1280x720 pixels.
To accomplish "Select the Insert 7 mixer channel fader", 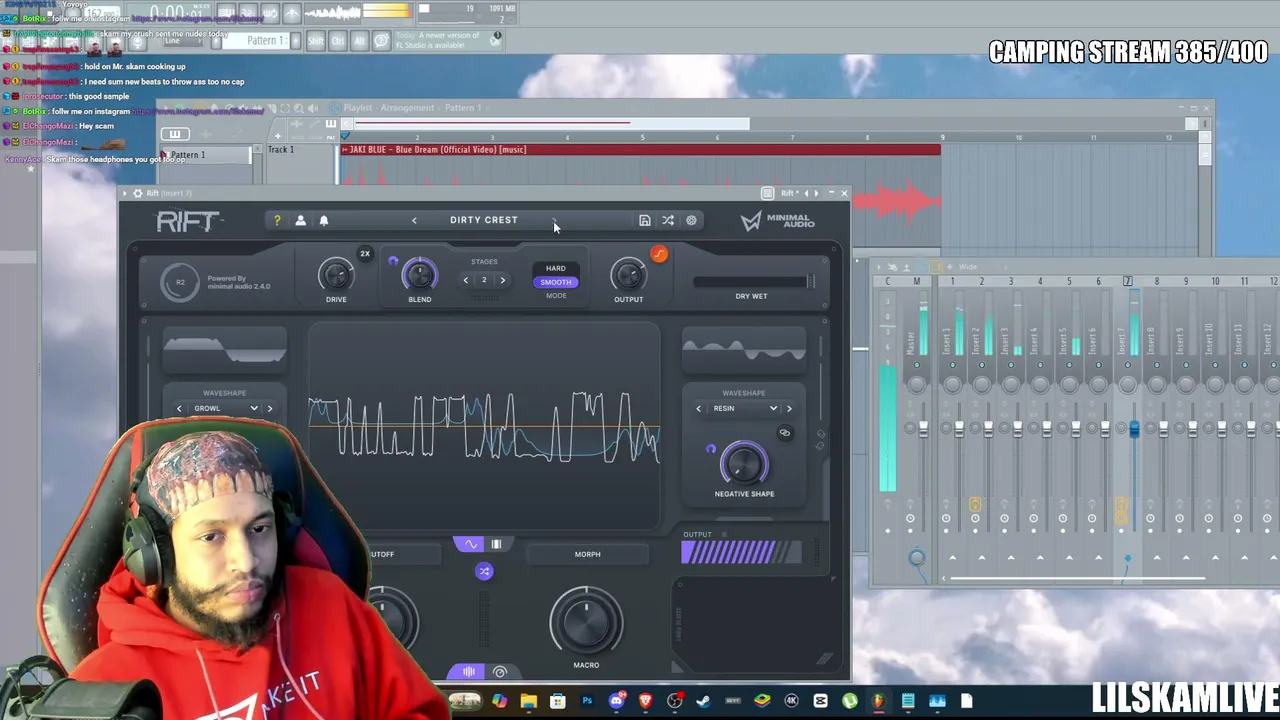I will click(x=1134, y=429).
